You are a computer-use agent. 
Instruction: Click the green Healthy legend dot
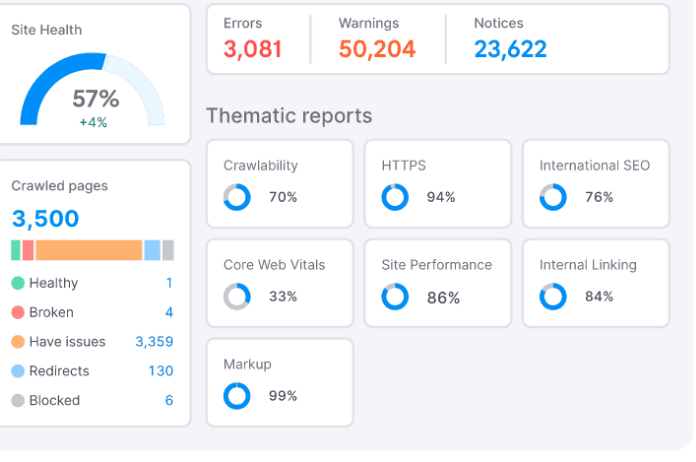(18, 283)
